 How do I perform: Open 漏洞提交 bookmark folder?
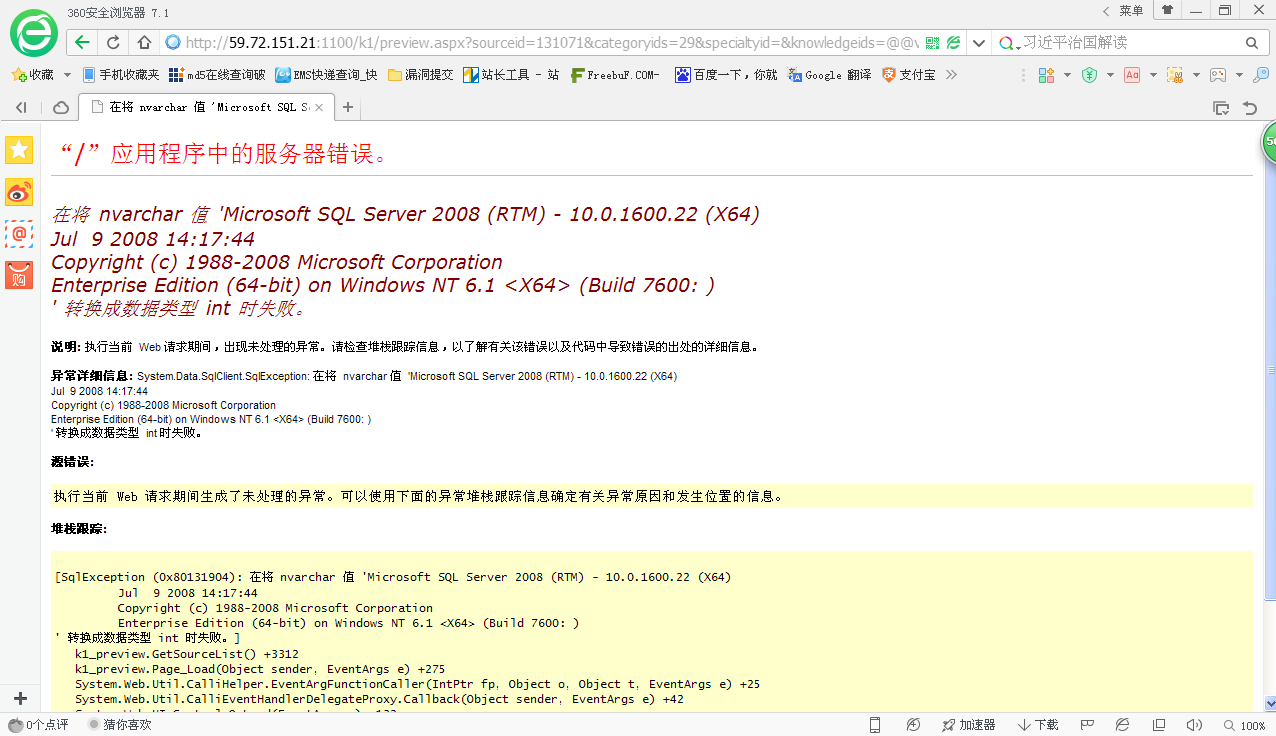point(420,75)
